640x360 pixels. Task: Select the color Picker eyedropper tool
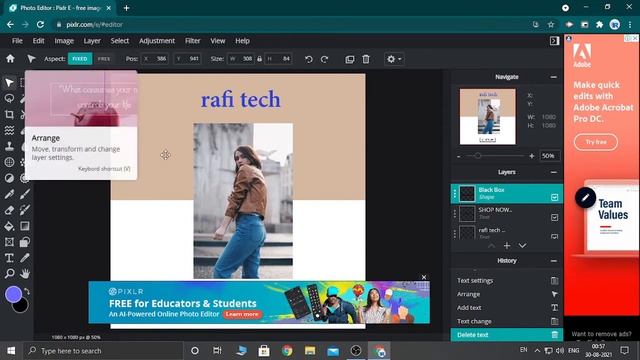[x=25, y=258]
